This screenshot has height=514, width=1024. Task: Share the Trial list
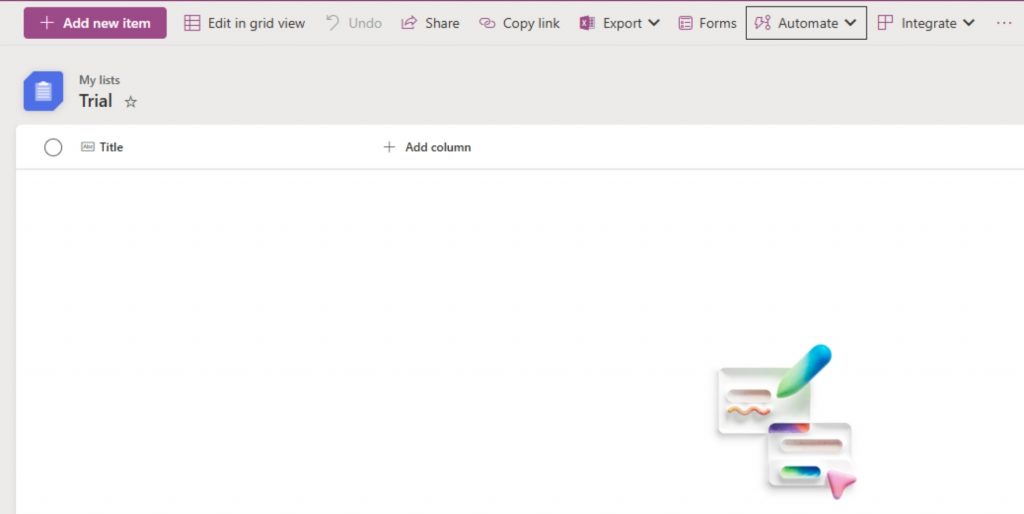point(430,23)
